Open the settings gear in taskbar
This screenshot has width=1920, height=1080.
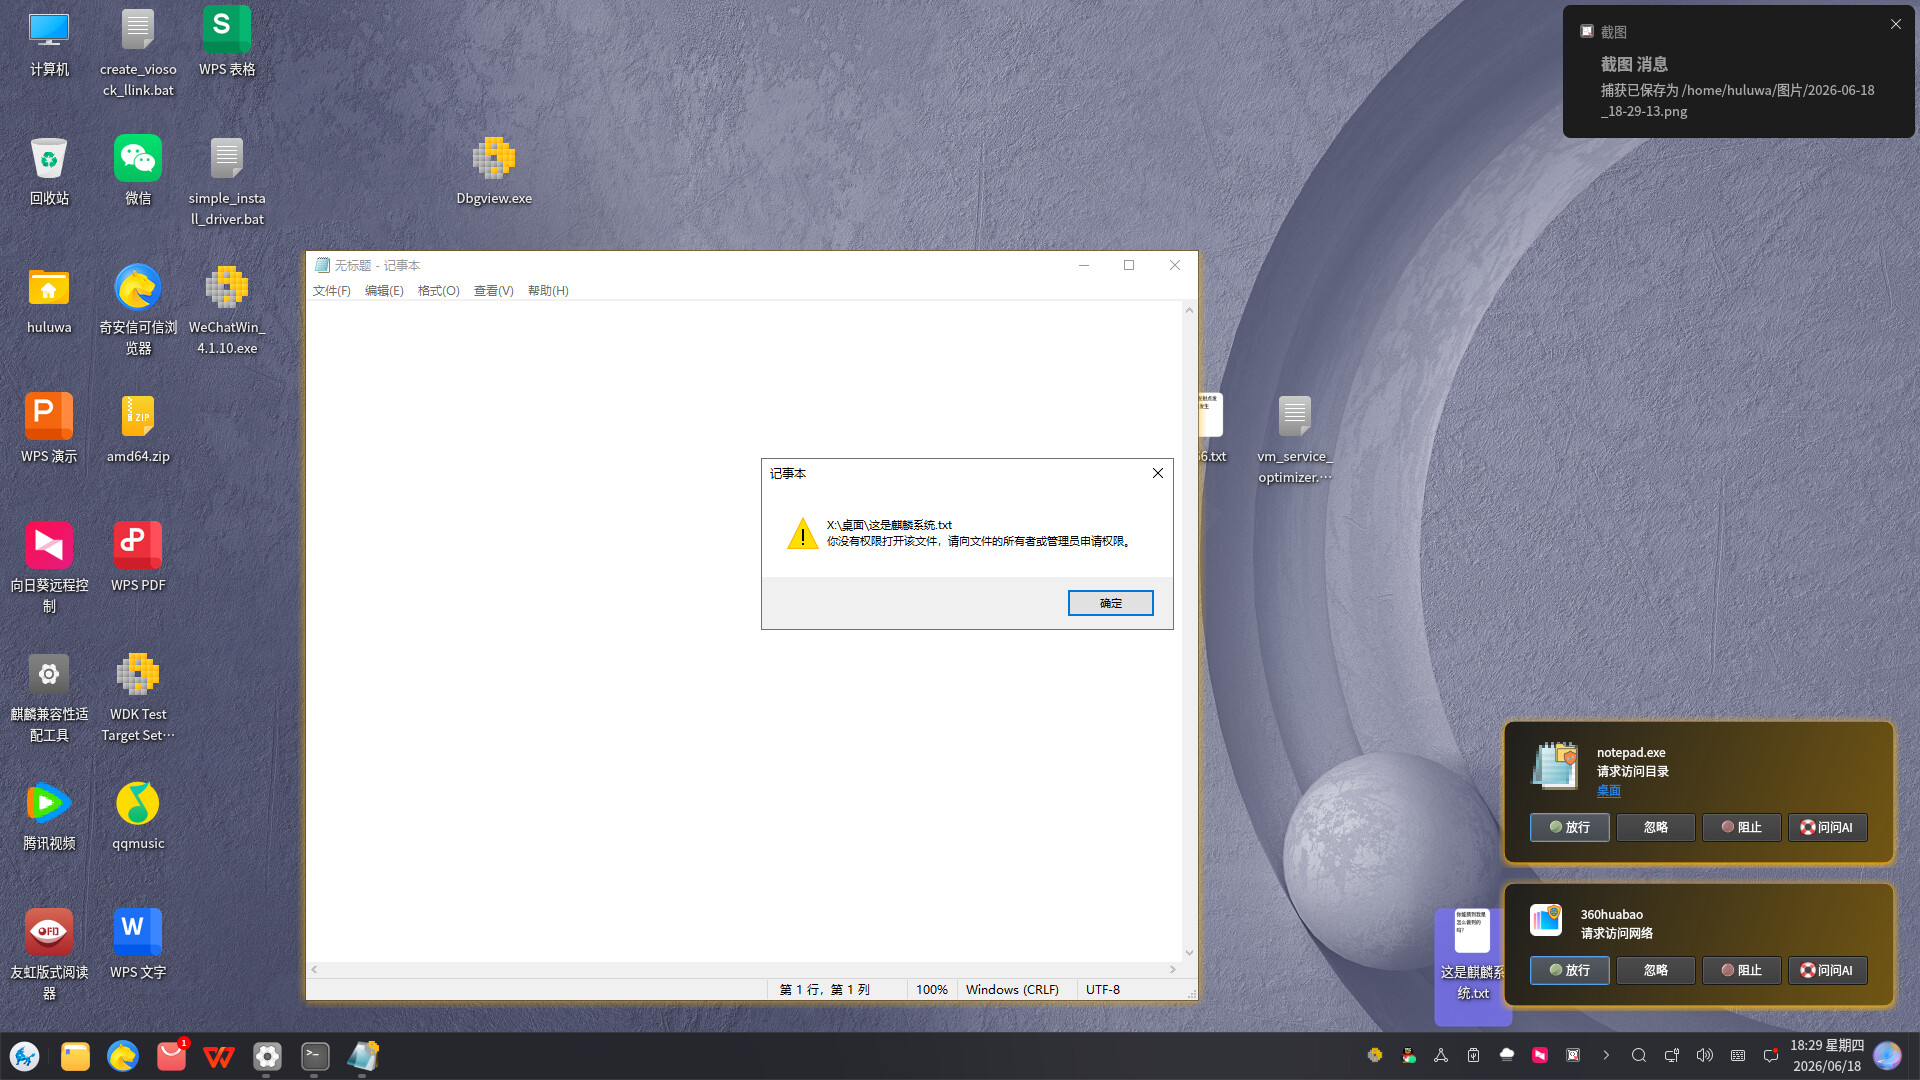267,1056
